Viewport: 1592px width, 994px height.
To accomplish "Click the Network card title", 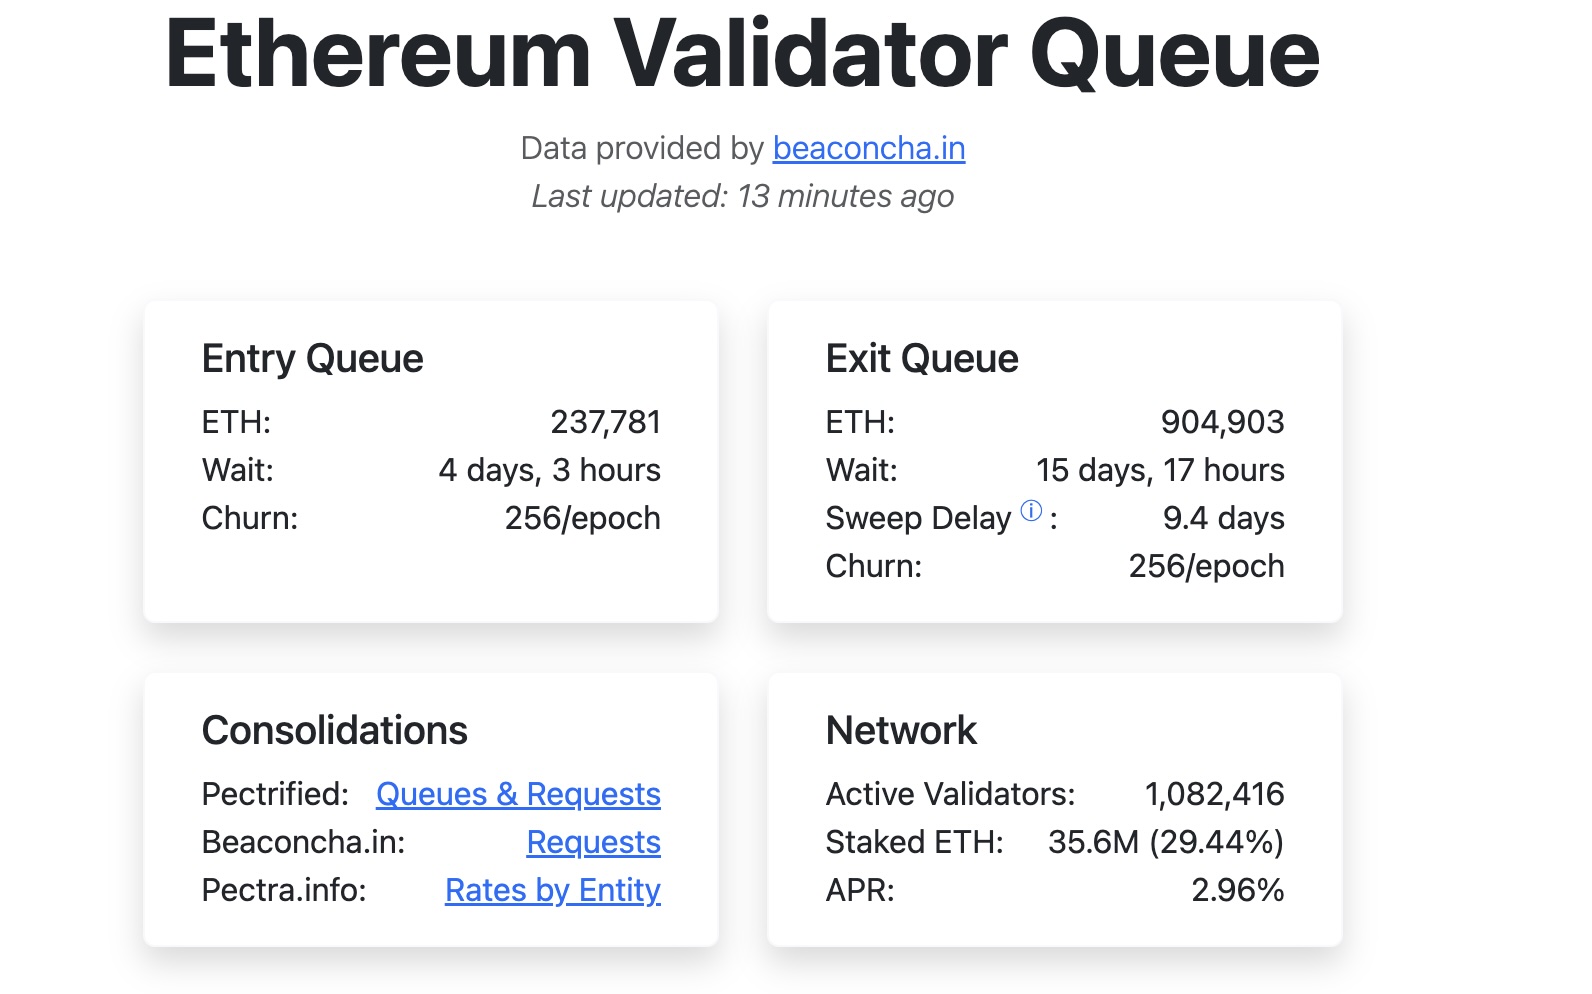I will (901, 730).
